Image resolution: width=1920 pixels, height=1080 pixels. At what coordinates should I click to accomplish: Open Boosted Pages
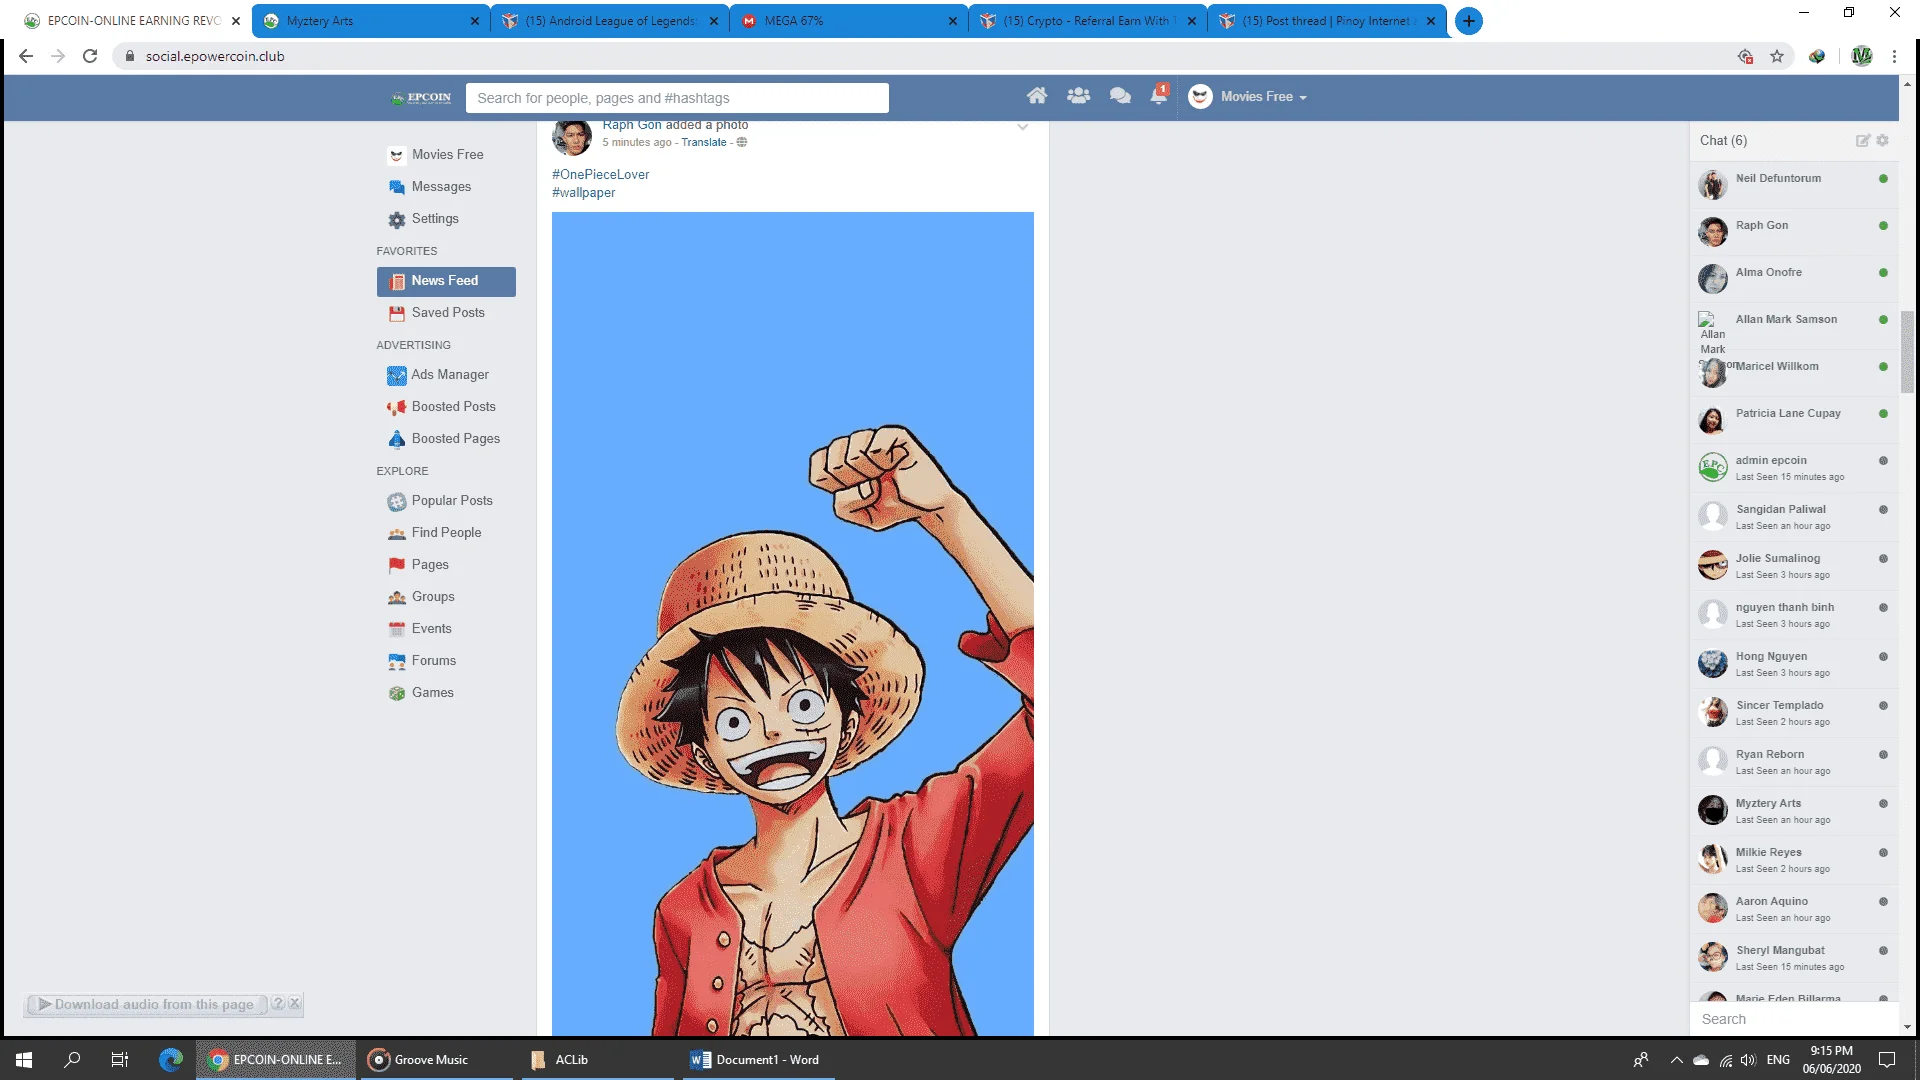click(444, 439)
